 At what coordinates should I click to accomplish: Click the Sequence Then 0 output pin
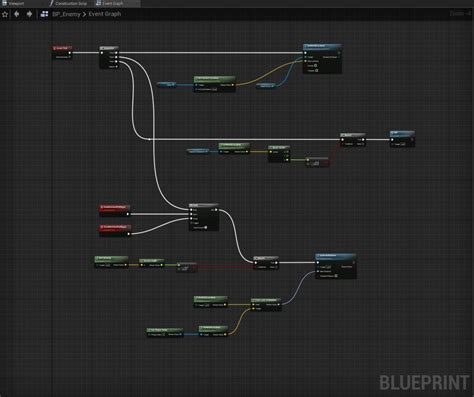[x=116, y=53]
